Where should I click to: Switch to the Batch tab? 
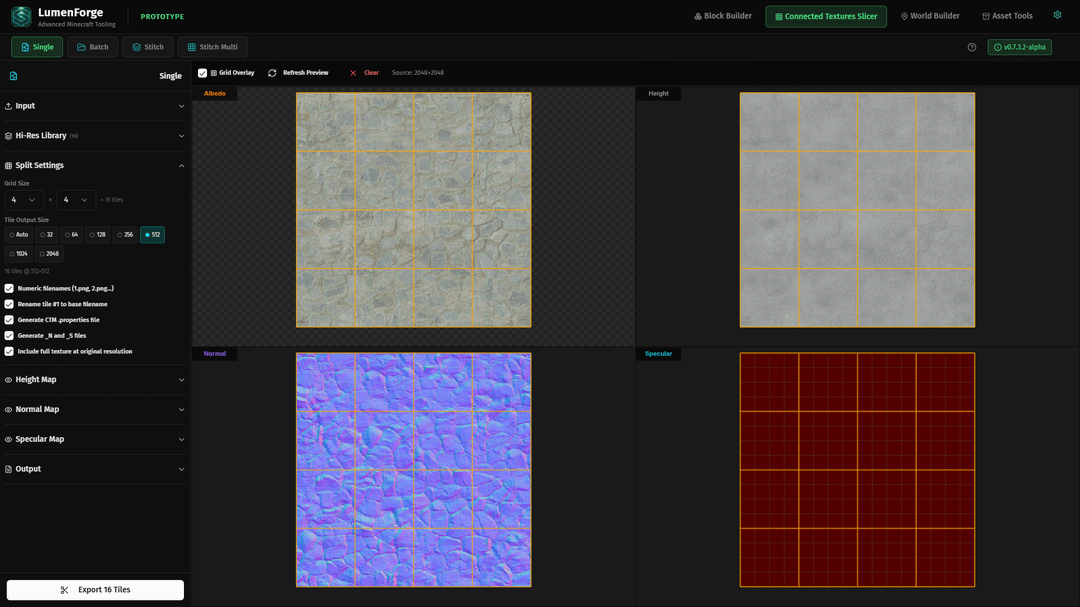coord(92,47)
